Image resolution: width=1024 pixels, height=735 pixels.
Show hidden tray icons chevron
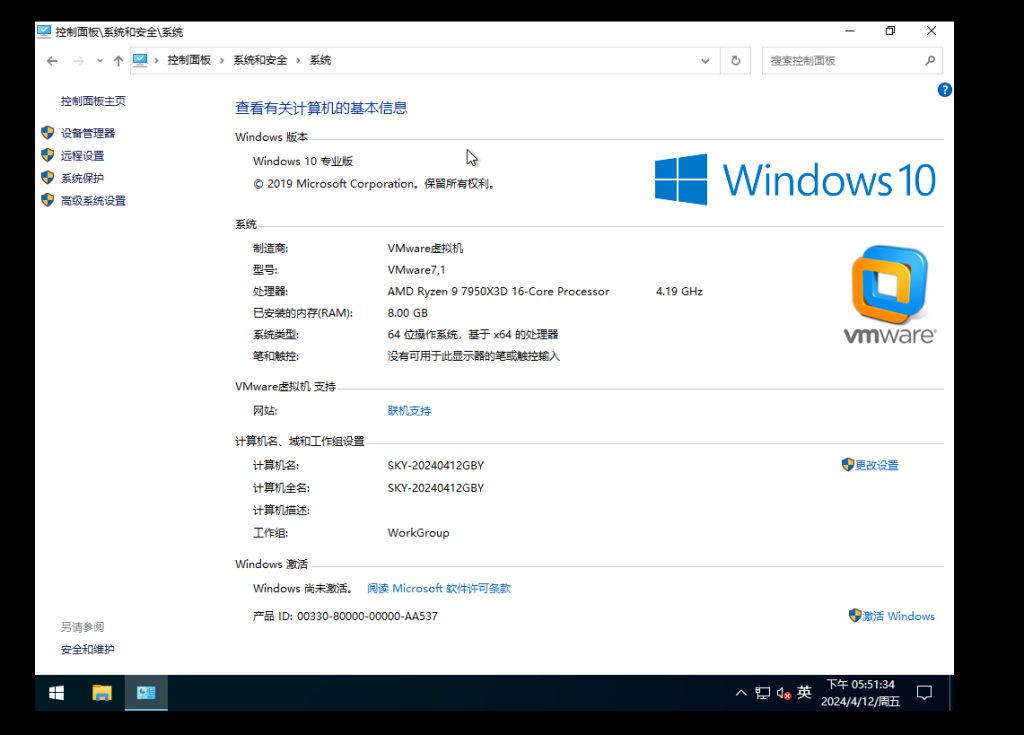740,693
